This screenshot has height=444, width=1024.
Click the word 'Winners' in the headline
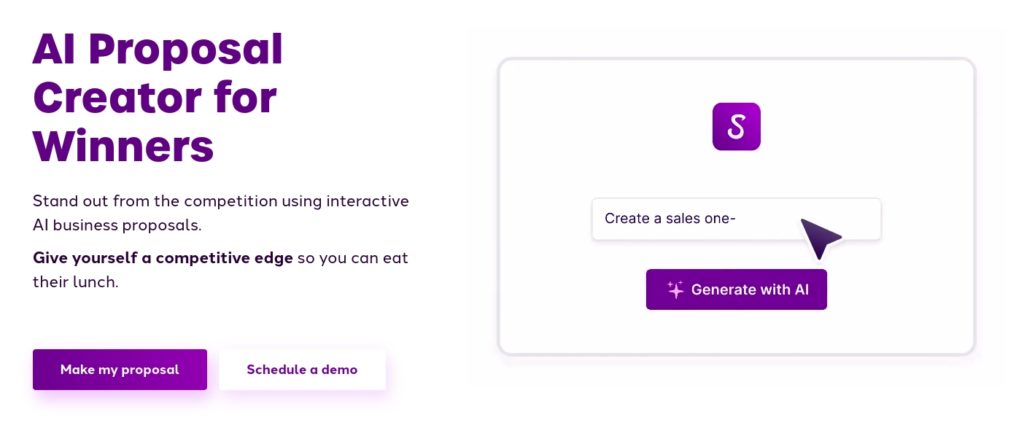pos(123,146)
